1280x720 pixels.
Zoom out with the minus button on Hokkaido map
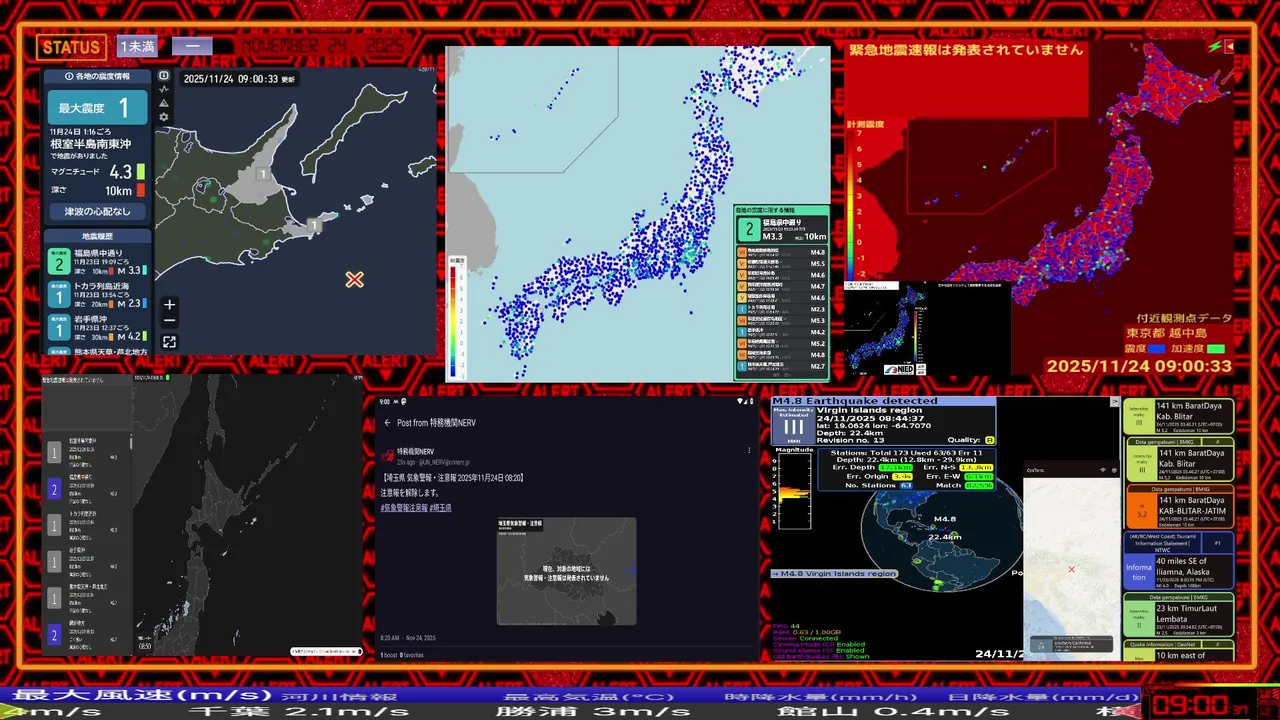[170, 321]
